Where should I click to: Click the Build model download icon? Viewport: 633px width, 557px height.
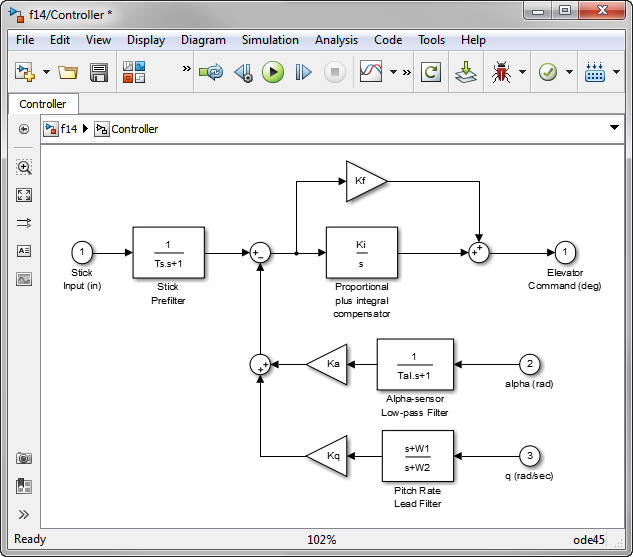pos(465,72)
